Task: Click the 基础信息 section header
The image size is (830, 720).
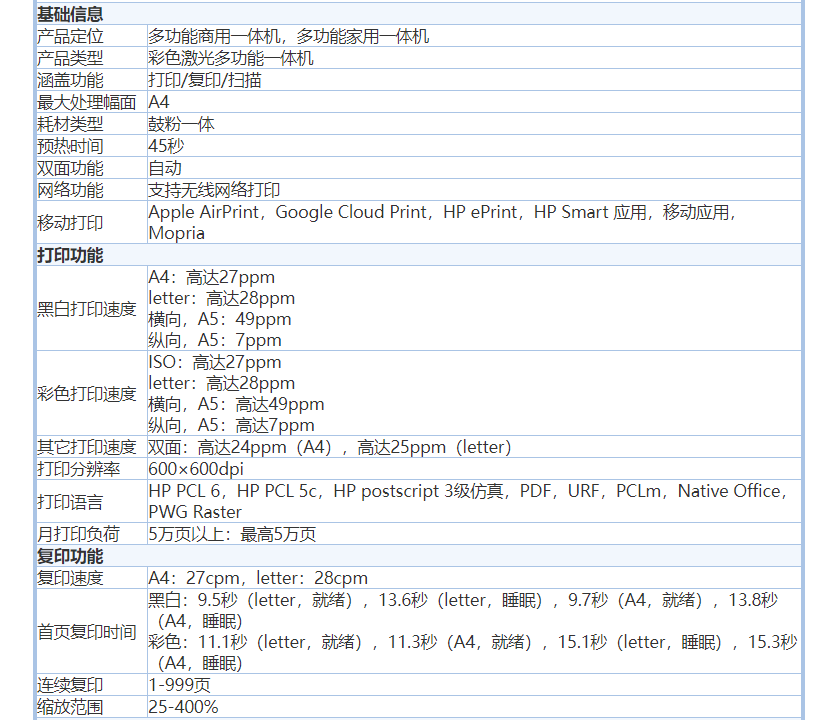Action: pos(70,14)
